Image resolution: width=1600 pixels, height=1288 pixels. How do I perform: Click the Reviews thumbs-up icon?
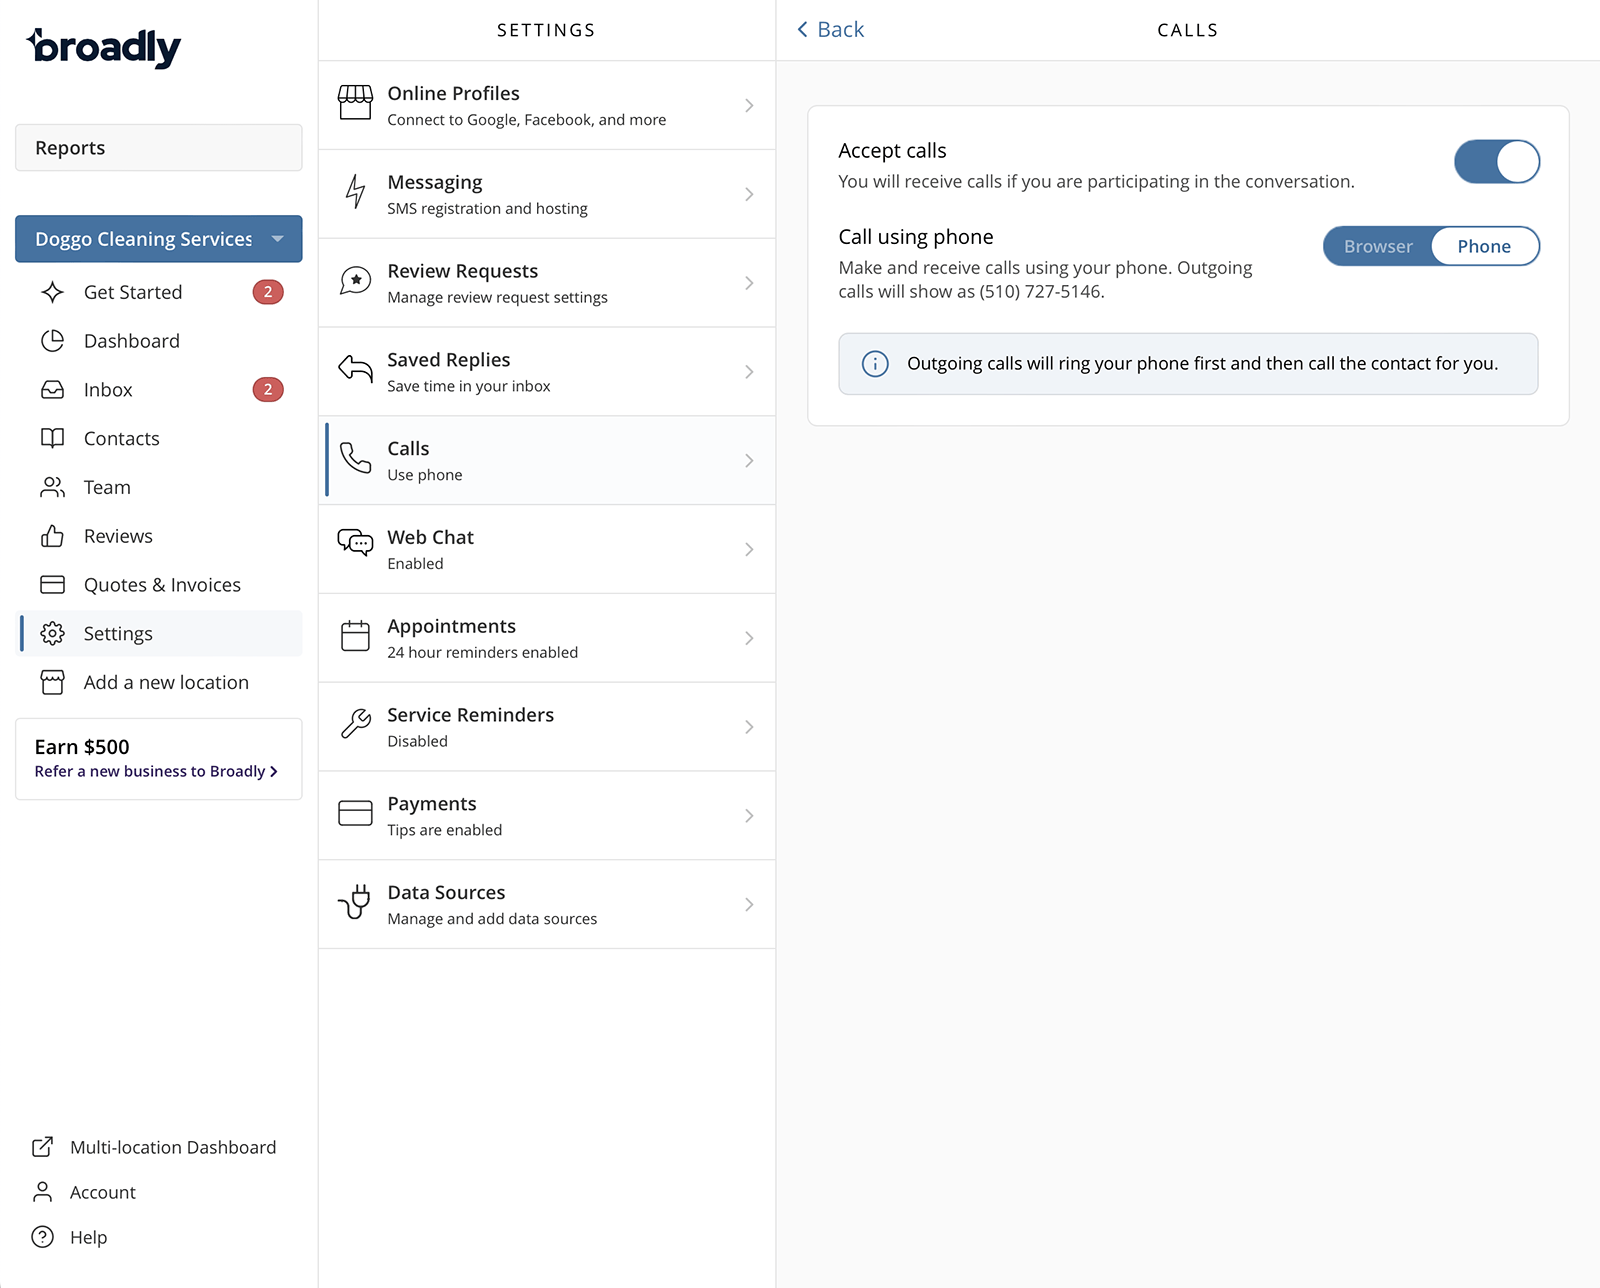click(x=53, y=536)
